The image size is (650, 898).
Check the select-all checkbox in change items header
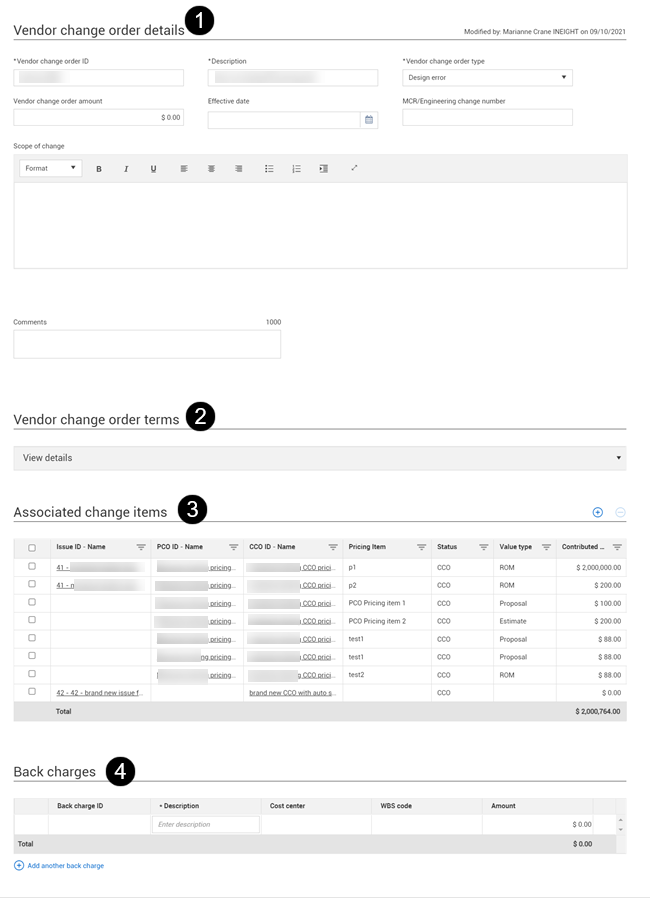(32, 548)
